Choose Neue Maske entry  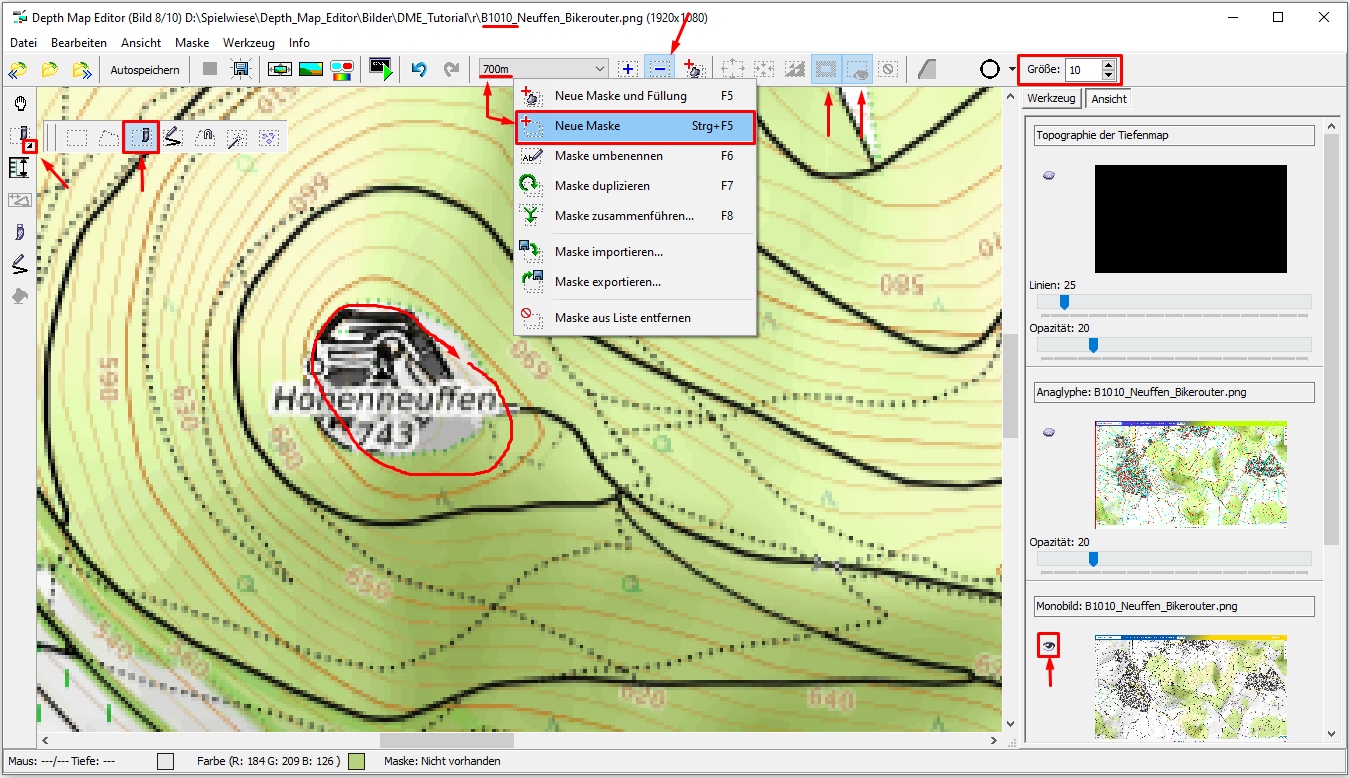pos(635,126)
